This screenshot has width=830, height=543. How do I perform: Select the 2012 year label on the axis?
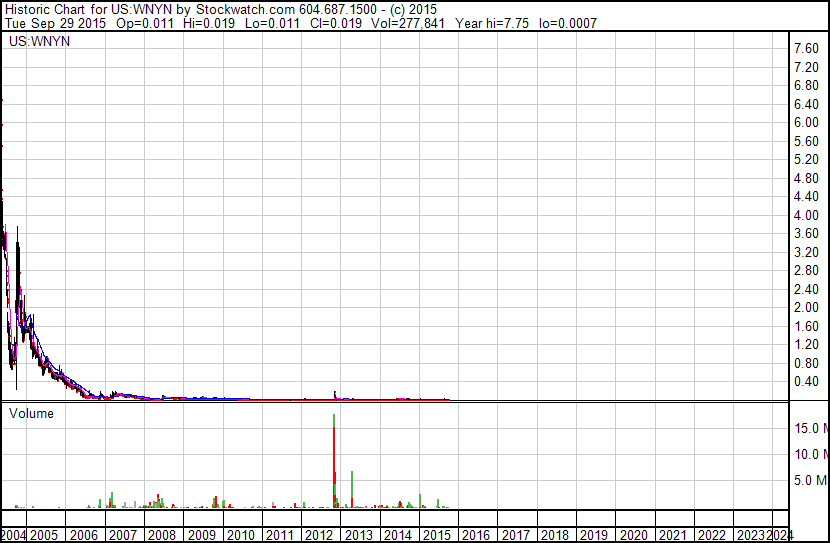click(319, 535)
